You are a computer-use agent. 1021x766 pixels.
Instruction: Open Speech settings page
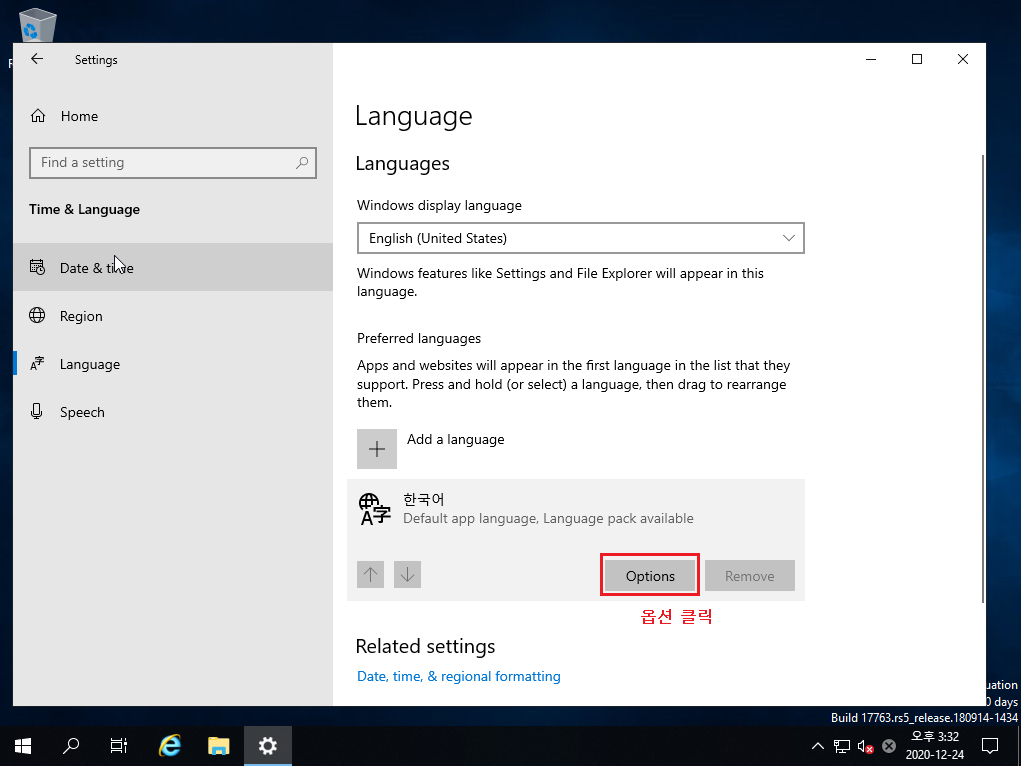point(173,412)
